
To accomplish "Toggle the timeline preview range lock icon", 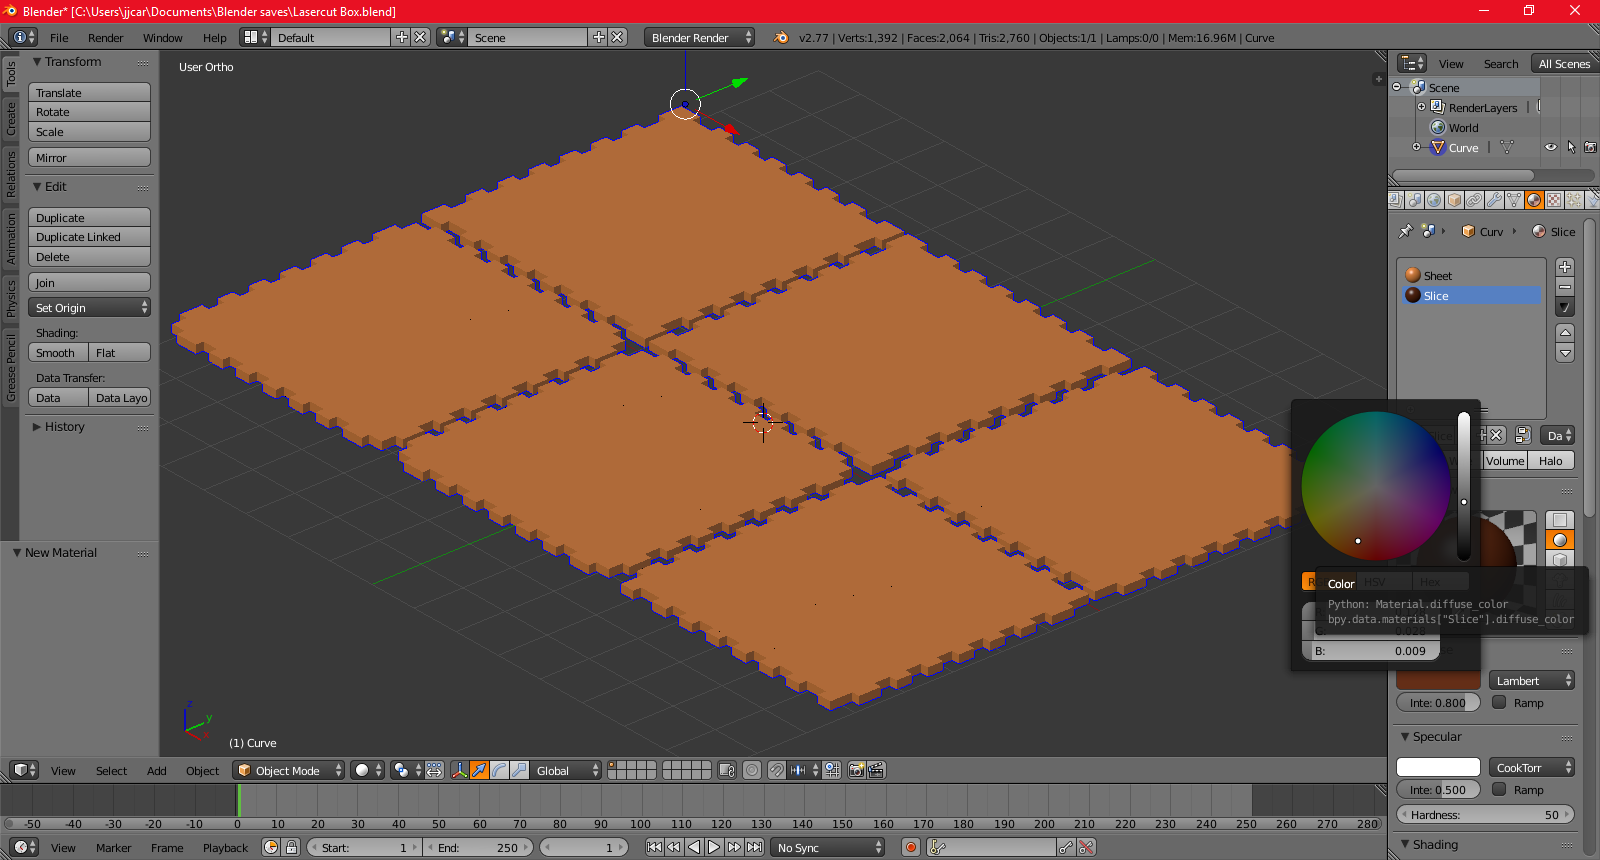I will (x=291, y=847).
